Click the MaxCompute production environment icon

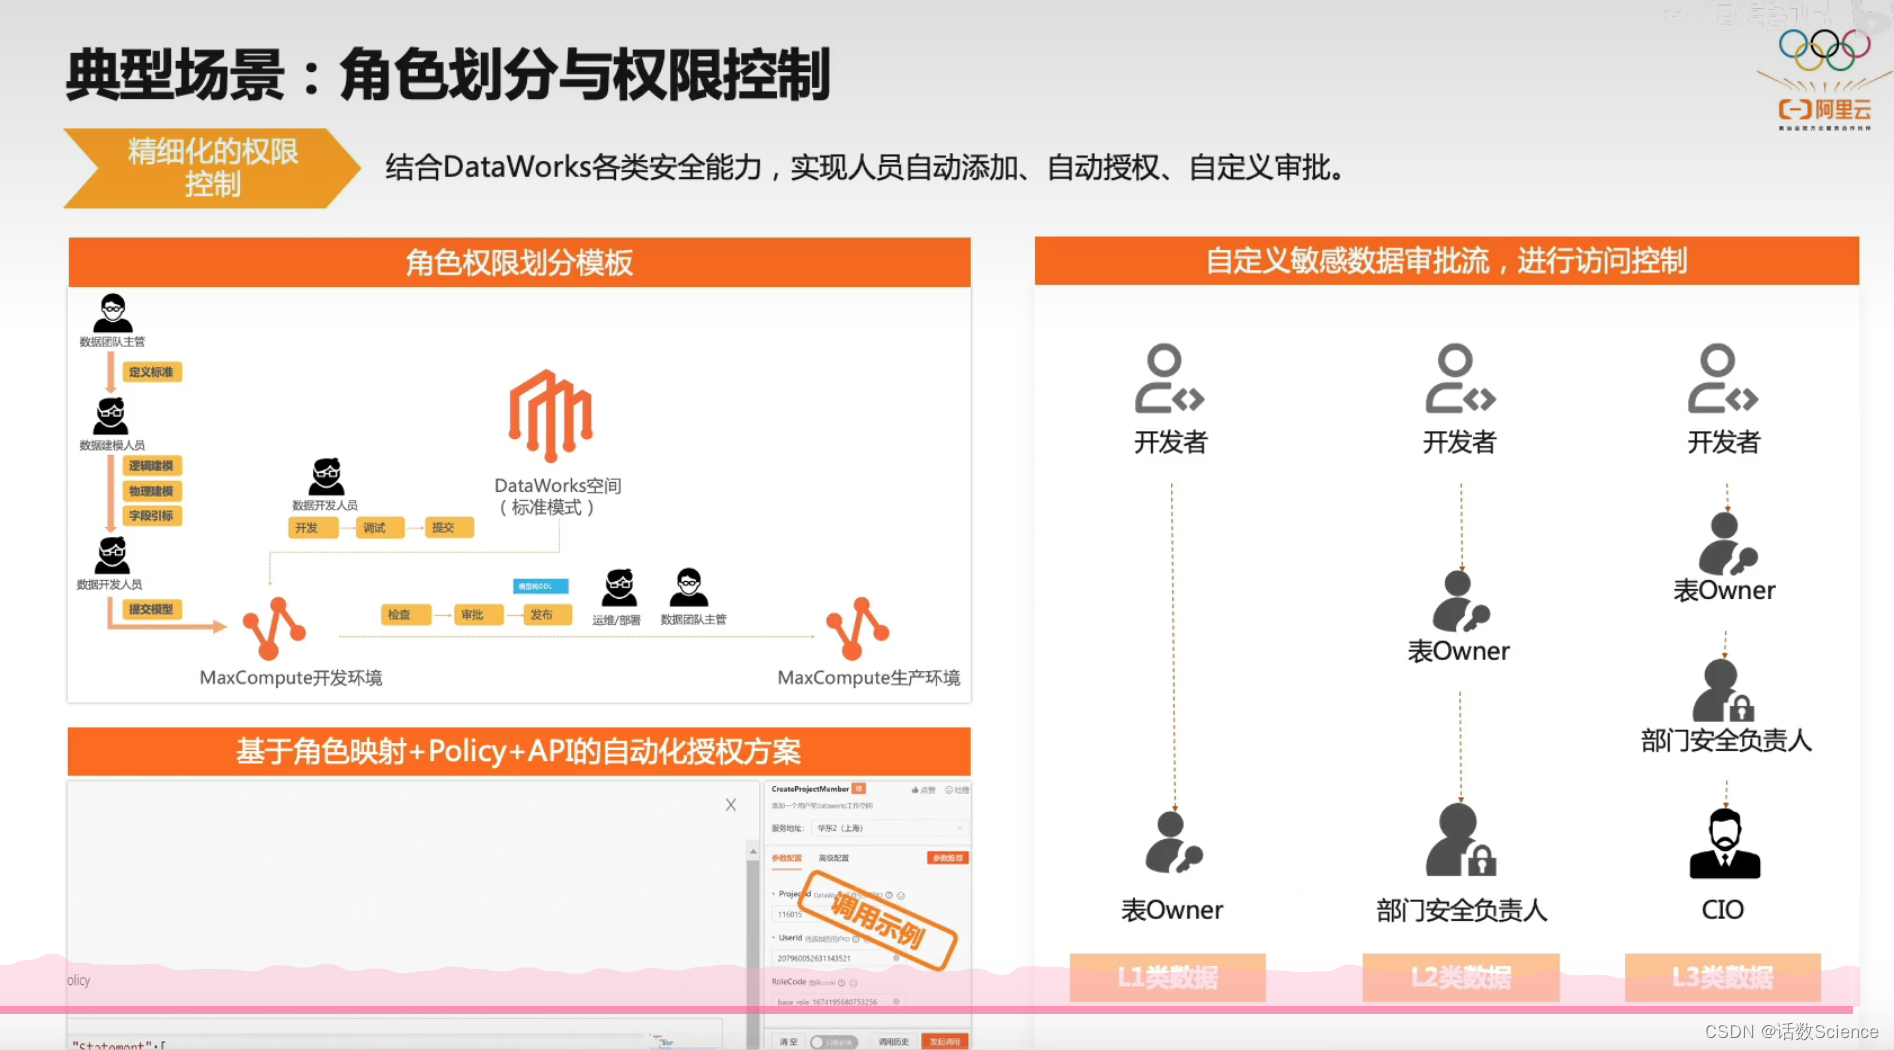(x=857, y=629)
